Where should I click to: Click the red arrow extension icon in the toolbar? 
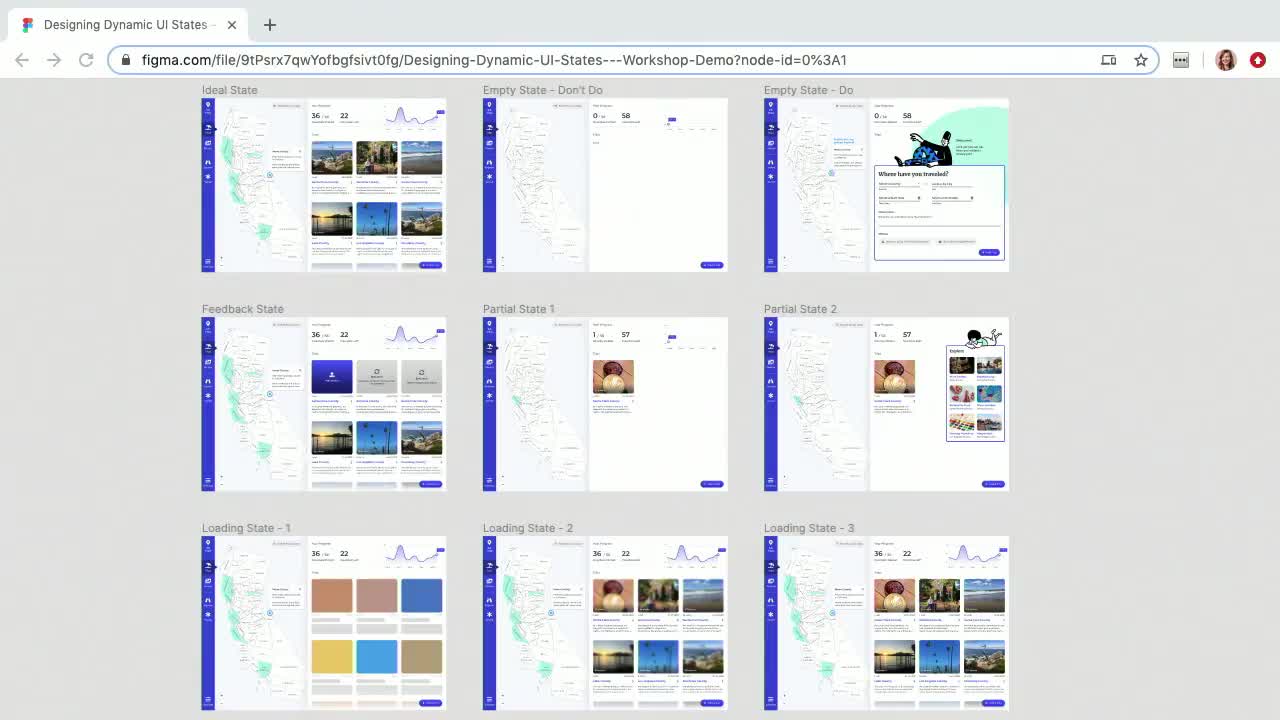(x=1258, y=60)
